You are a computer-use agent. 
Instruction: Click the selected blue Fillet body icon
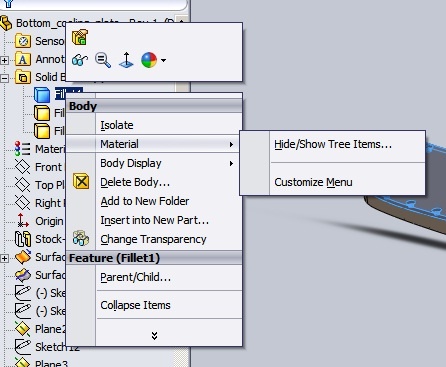click(x=42, y=95)
